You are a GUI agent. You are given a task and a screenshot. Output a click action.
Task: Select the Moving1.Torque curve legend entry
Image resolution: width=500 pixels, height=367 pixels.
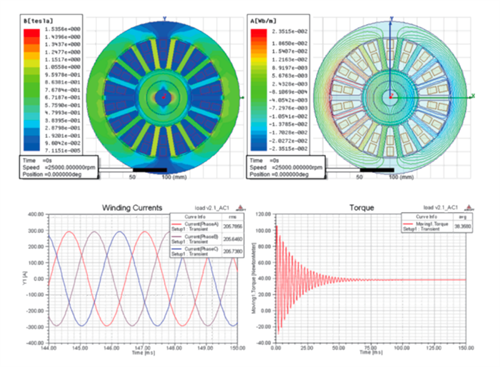428,226
